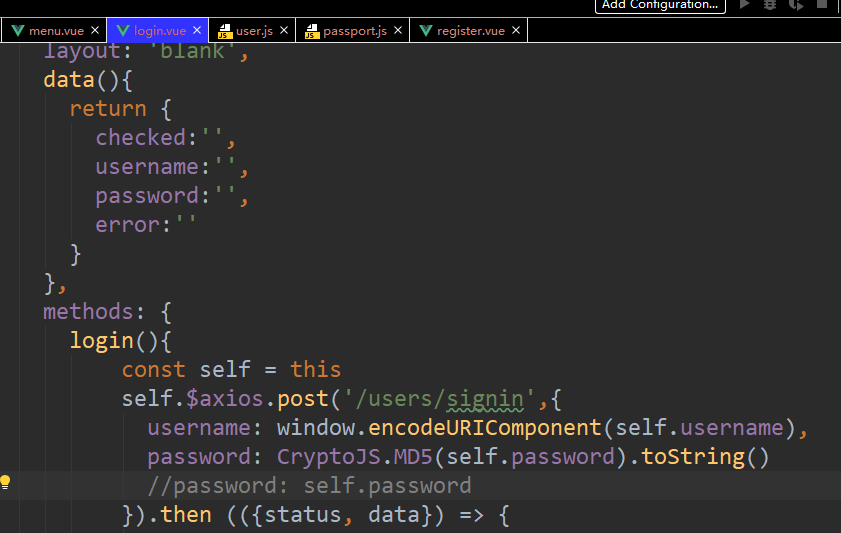Open the user.js tab

[252, 31]
